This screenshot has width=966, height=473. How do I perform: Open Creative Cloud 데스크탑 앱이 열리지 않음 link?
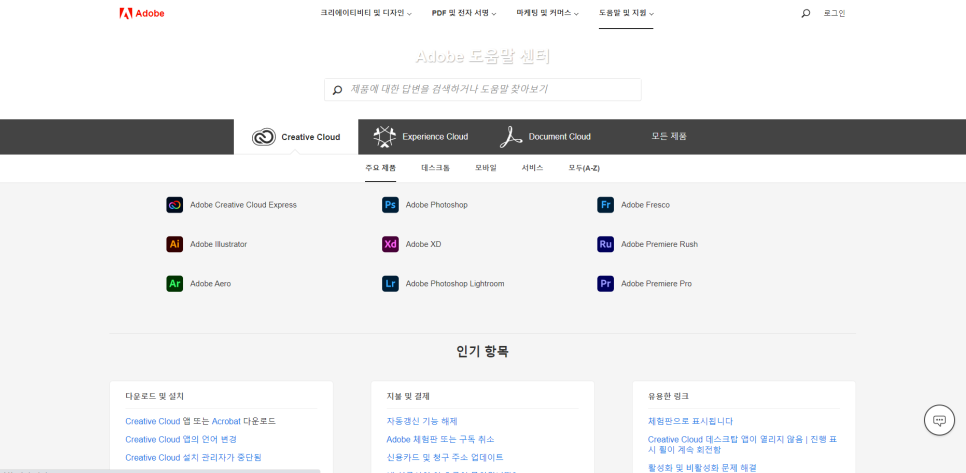tap(742, 445)
